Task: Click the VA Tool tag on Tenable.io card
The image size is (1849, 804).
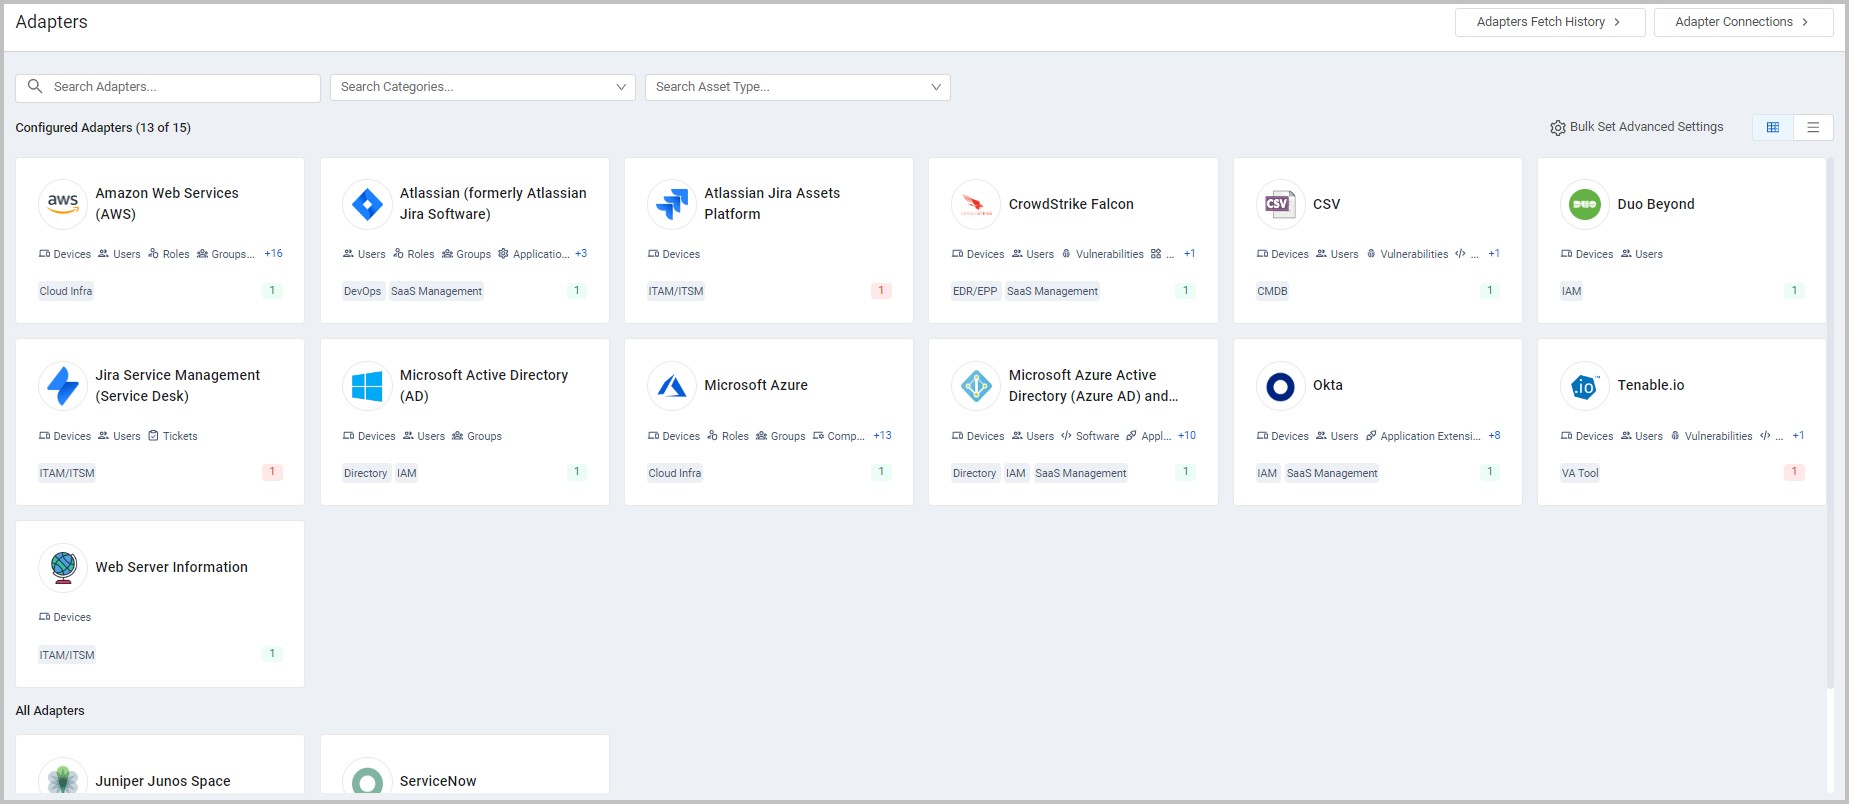Action: click(x=1580, y=474)
